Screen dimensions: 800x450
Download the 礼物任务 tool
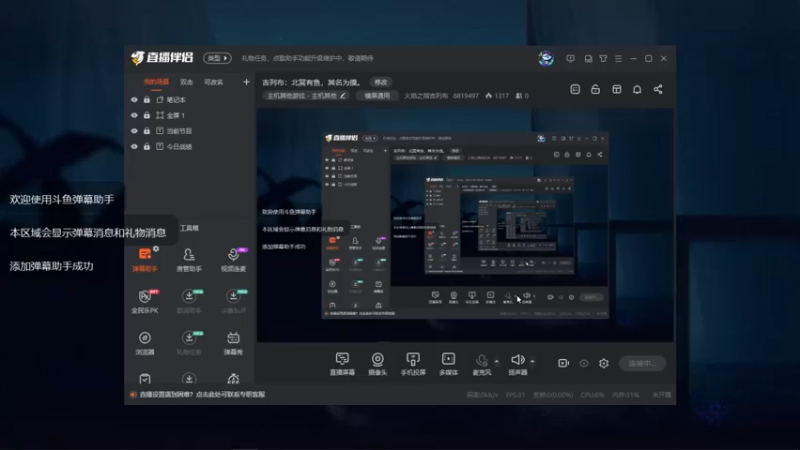pyautogui.click(x=189, y=343)
